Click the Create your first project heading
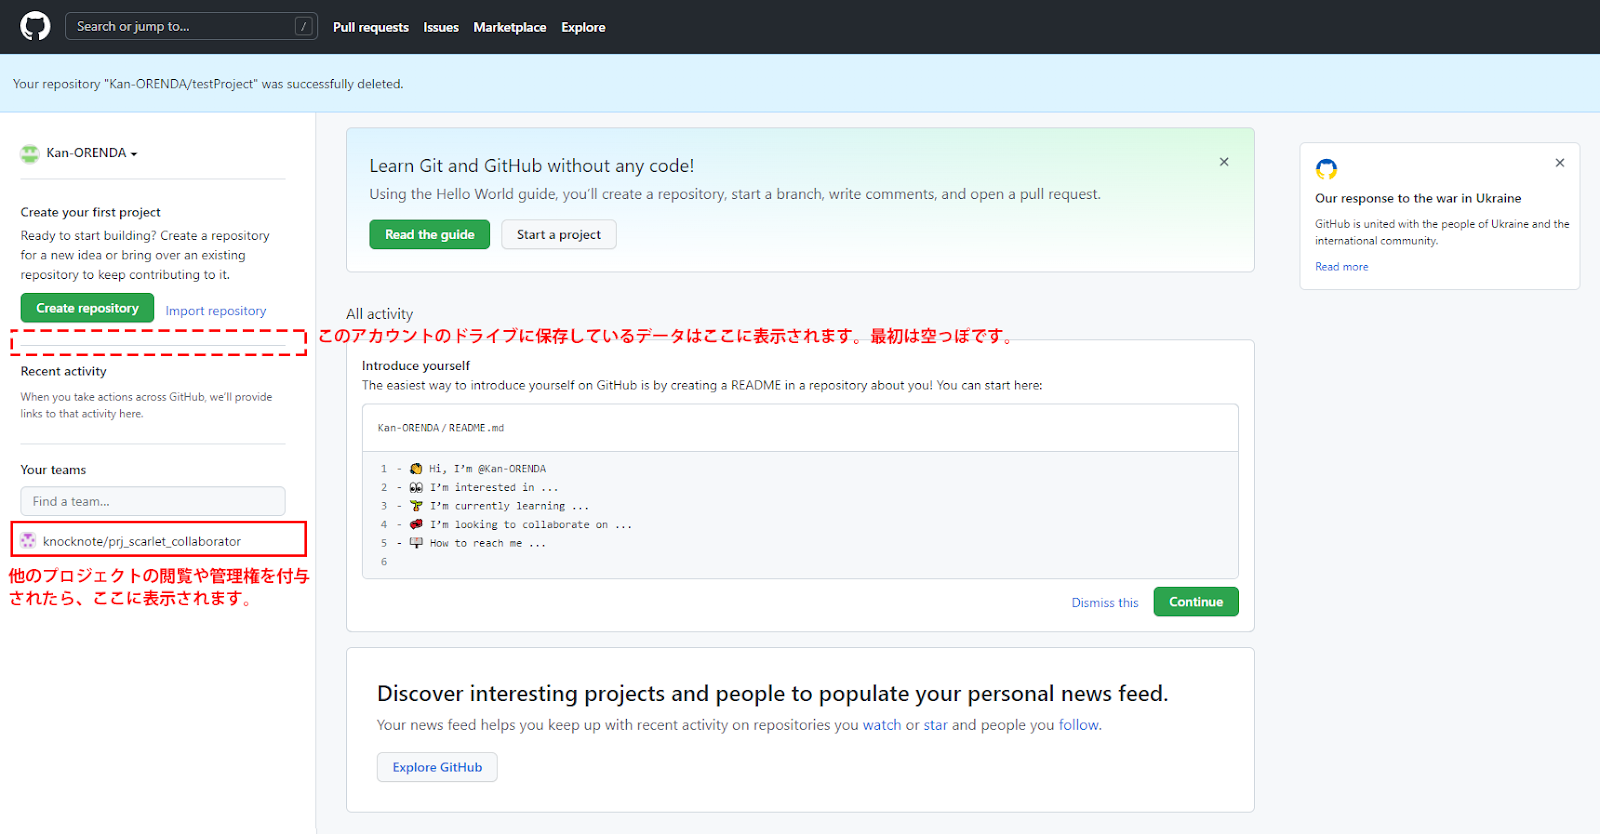 click(x=91, y=212)
